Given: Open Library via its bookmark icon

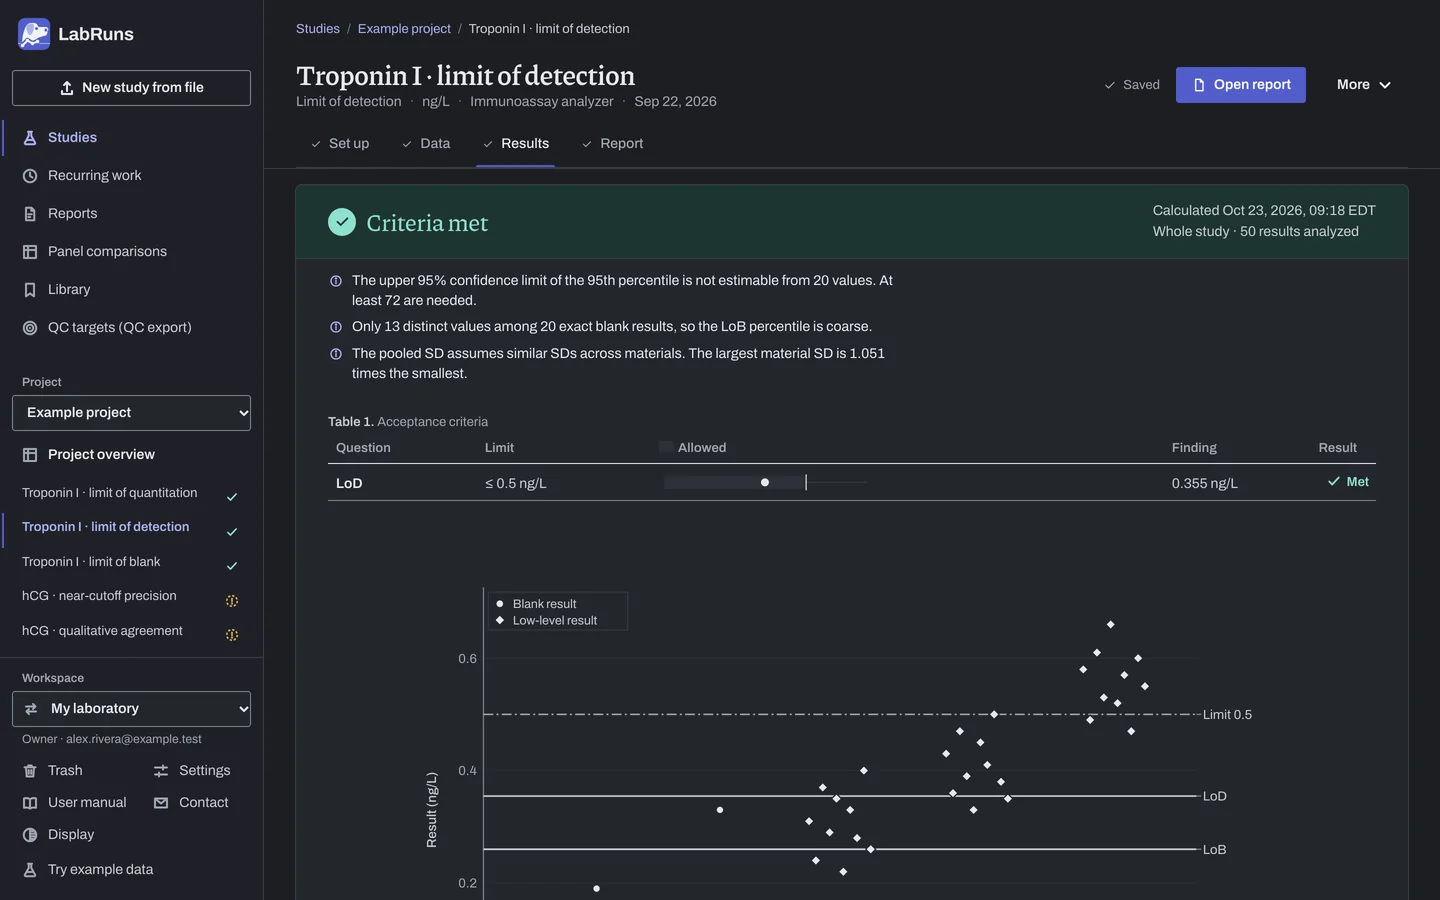Looking at the screenshot, I should 30,290.
